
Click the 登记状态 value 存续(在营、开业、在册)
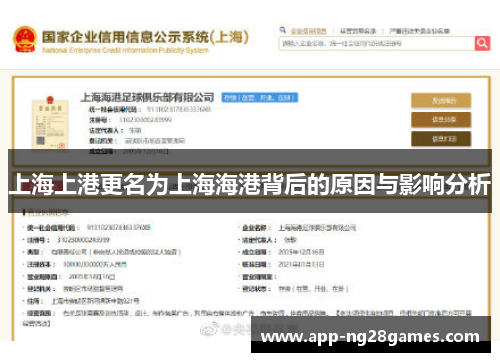(313, 289)
